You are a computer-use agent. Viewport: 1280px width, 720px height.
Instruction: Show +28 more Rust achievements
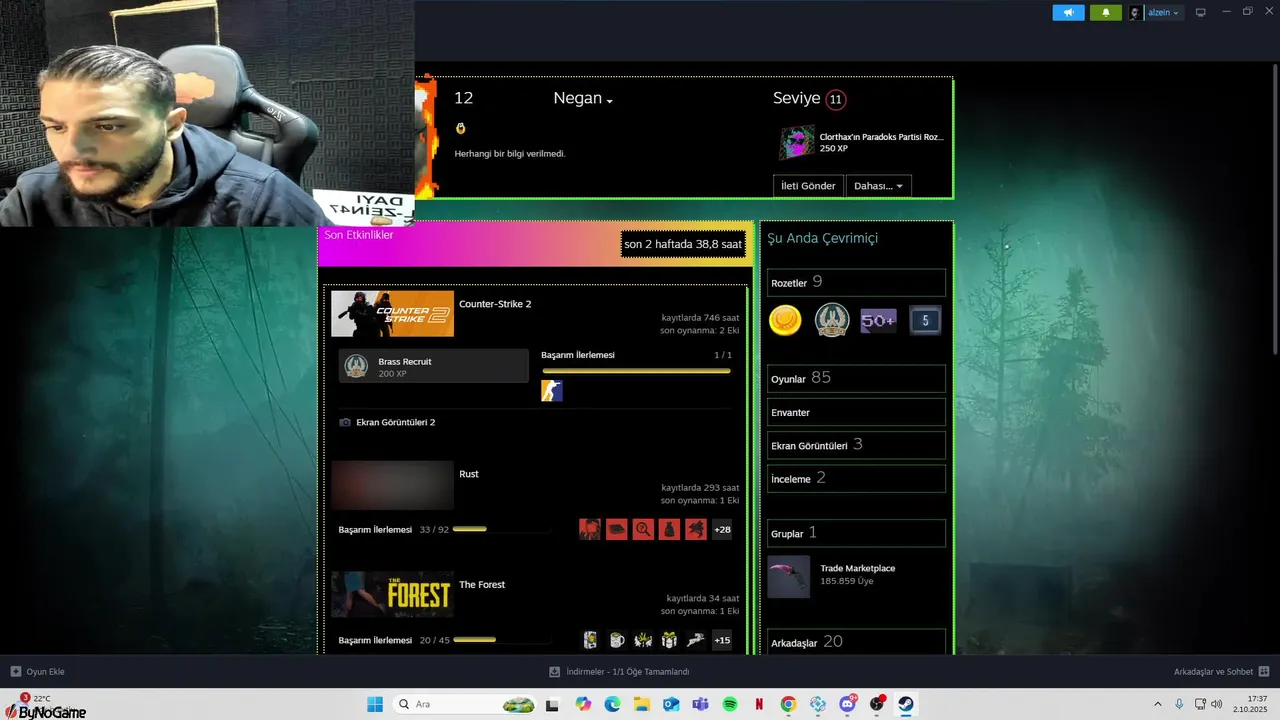pyautogui.click(x=722, y=529)
